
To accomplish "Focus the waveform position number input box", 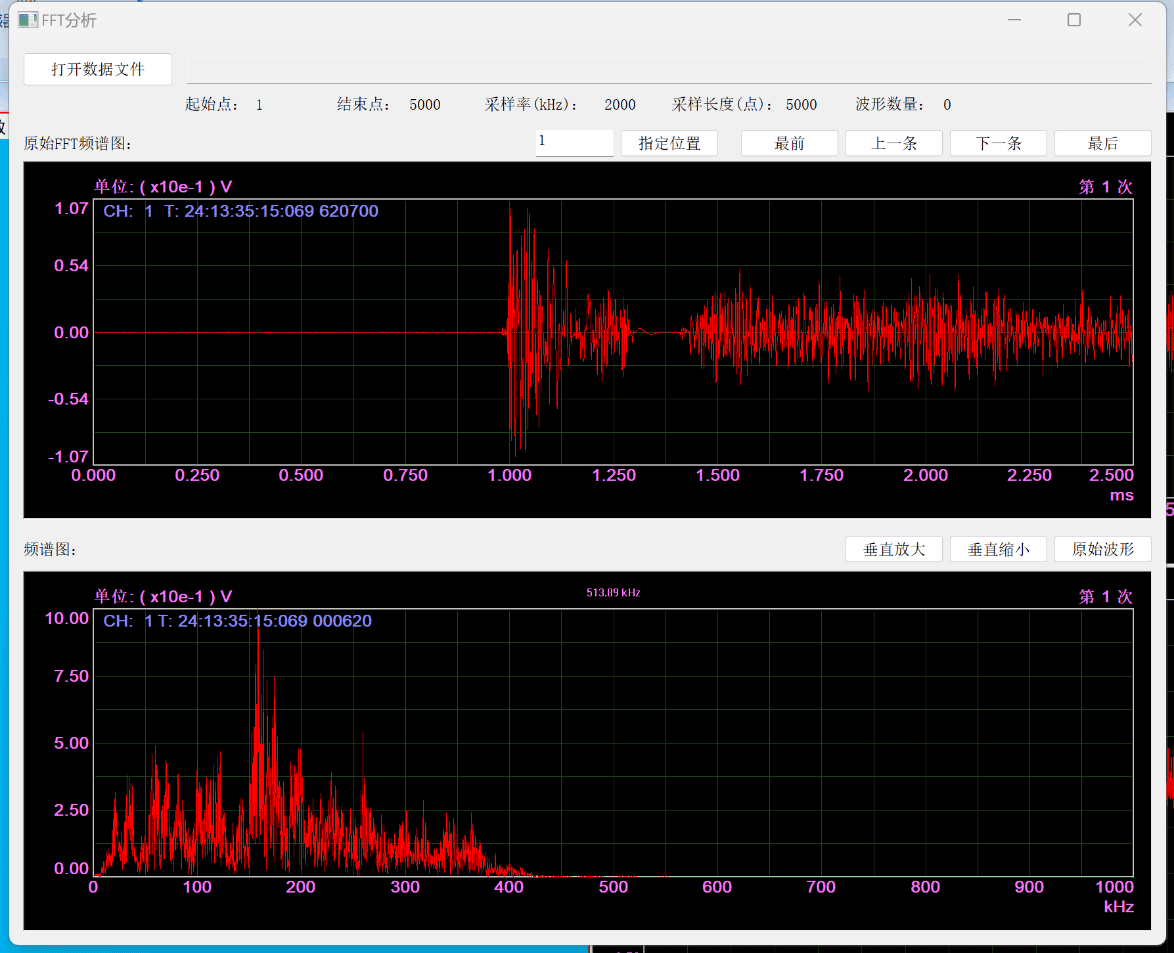I will coord(574,143).
